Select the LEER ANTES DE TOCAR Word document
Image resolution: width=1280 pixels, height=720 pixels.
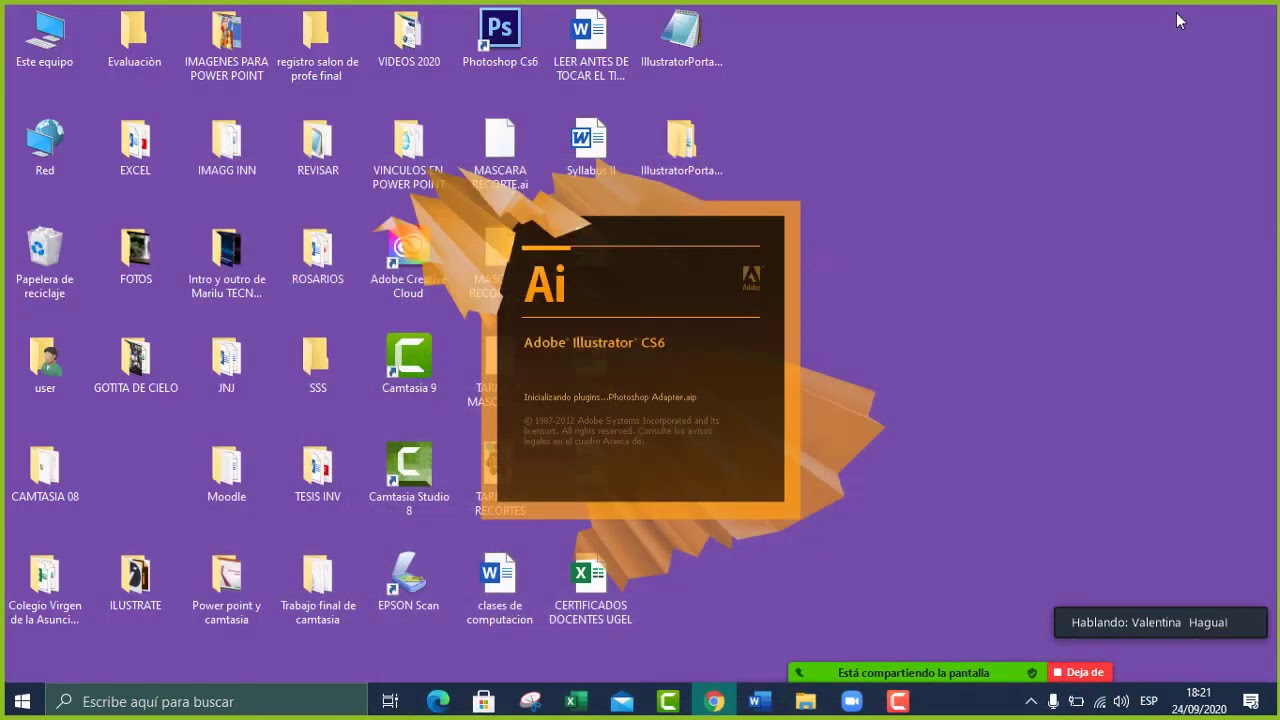coord(590,46)
